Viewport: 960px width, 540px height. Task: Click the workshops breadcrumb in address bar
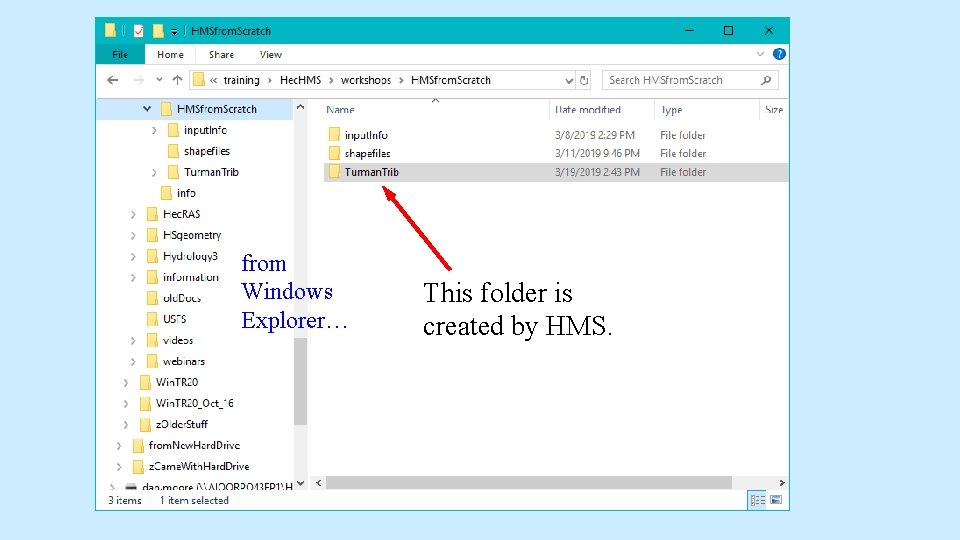366,80
